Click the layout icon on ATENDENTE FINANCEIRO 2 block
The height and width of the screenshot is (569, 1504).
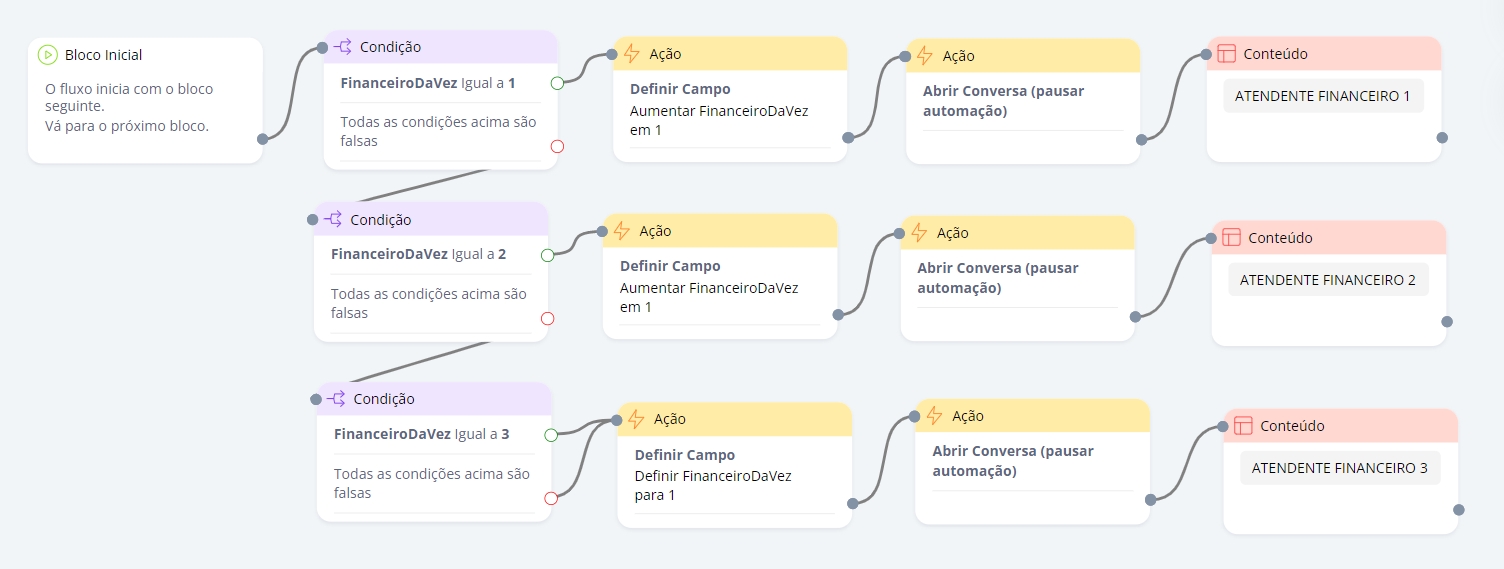1231,238
